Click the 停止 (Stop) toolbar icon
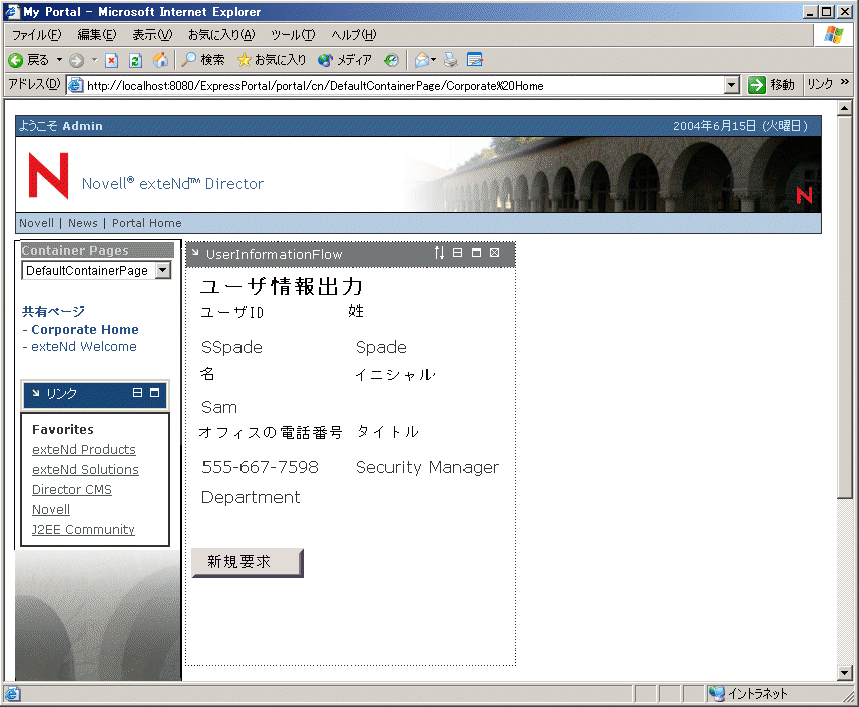Image resolution: width=859 pixels, height=707 pixels. pos(112,59)
